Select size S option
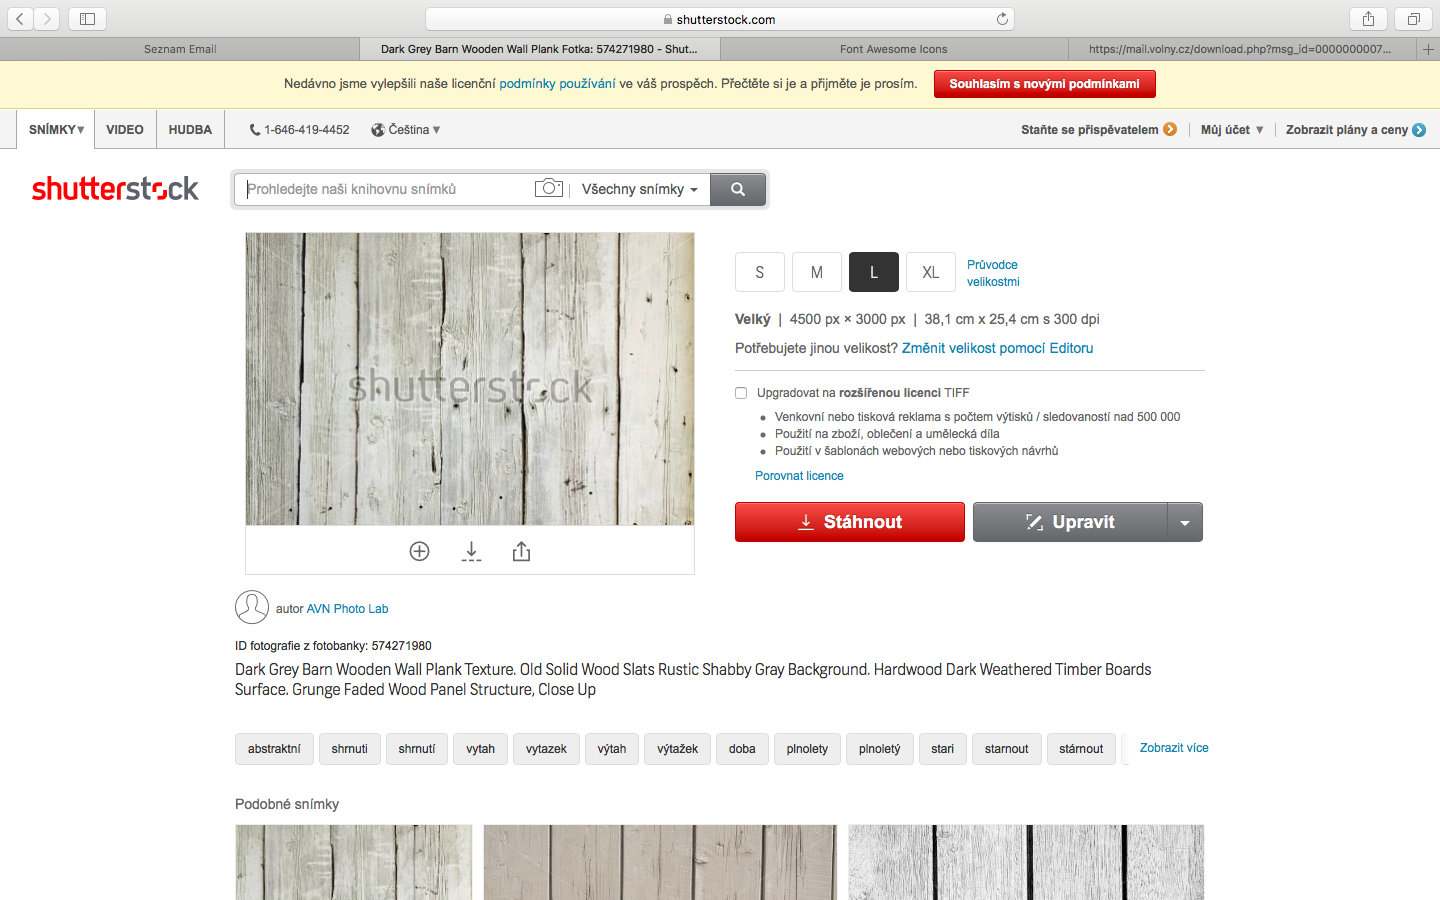The width and height of the screenshot is (1440, 900). 760,272
